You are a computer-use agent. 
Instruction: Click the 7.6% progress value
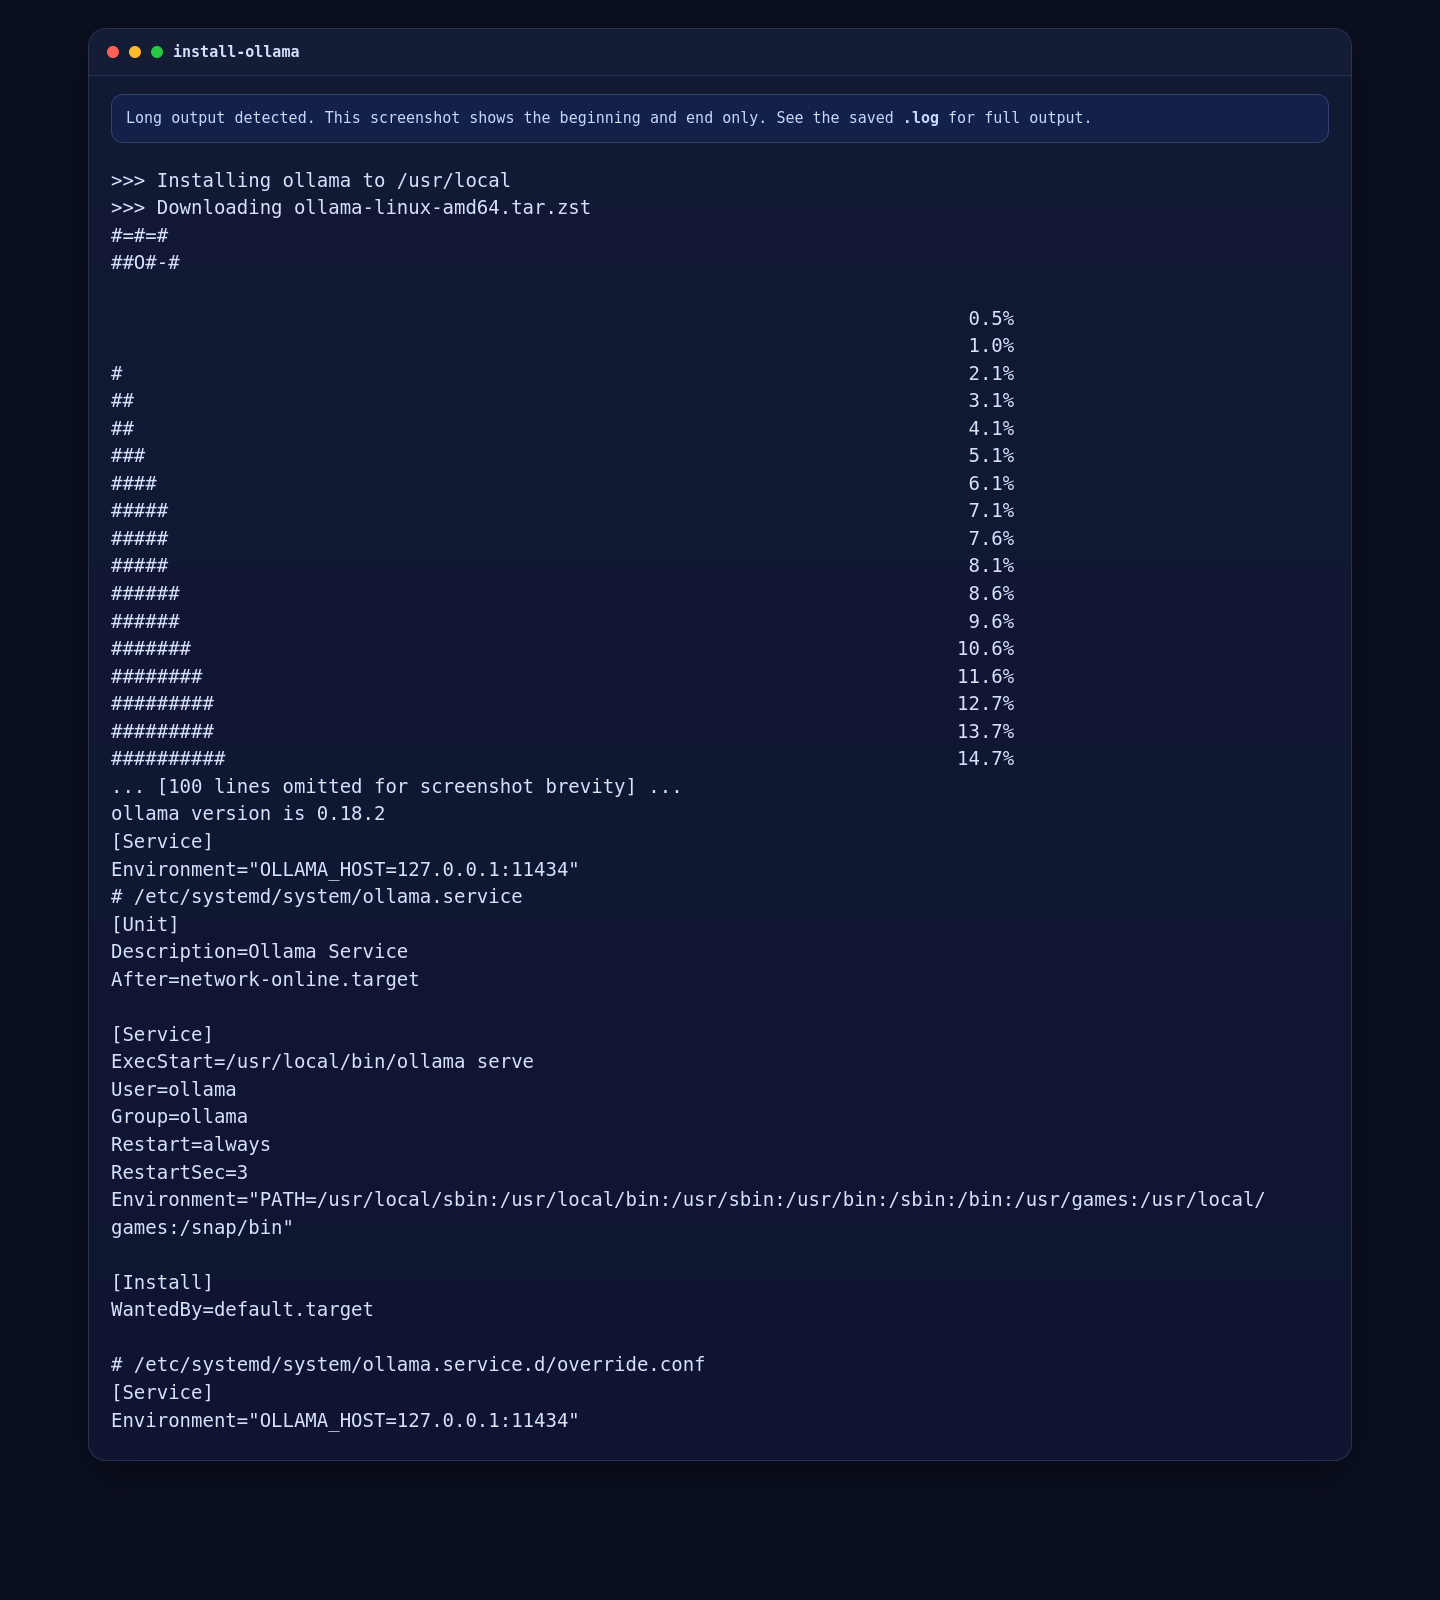(991, 539)
